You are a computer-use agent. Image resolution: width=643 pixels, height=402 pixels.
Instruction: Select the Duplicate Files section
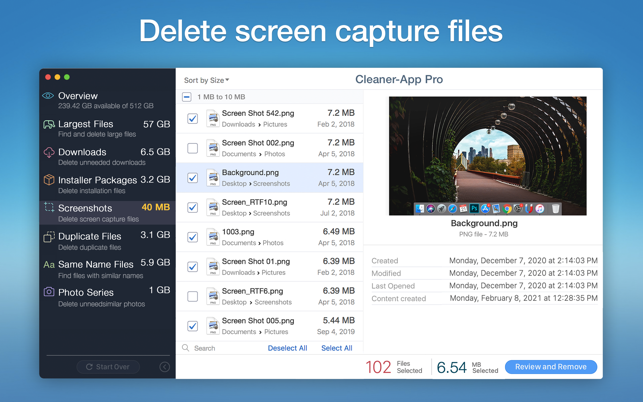pos(107,241)
